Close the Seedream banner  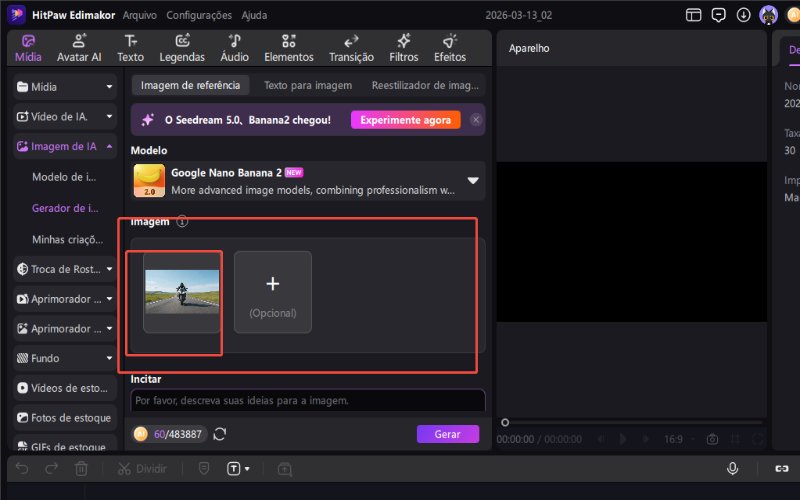click(476, 120)
